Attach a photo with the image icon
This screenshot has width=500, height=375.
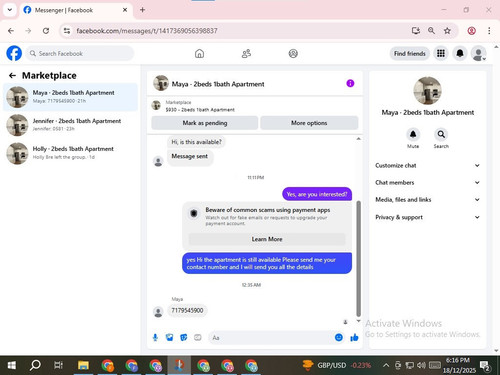coord(169,338)
